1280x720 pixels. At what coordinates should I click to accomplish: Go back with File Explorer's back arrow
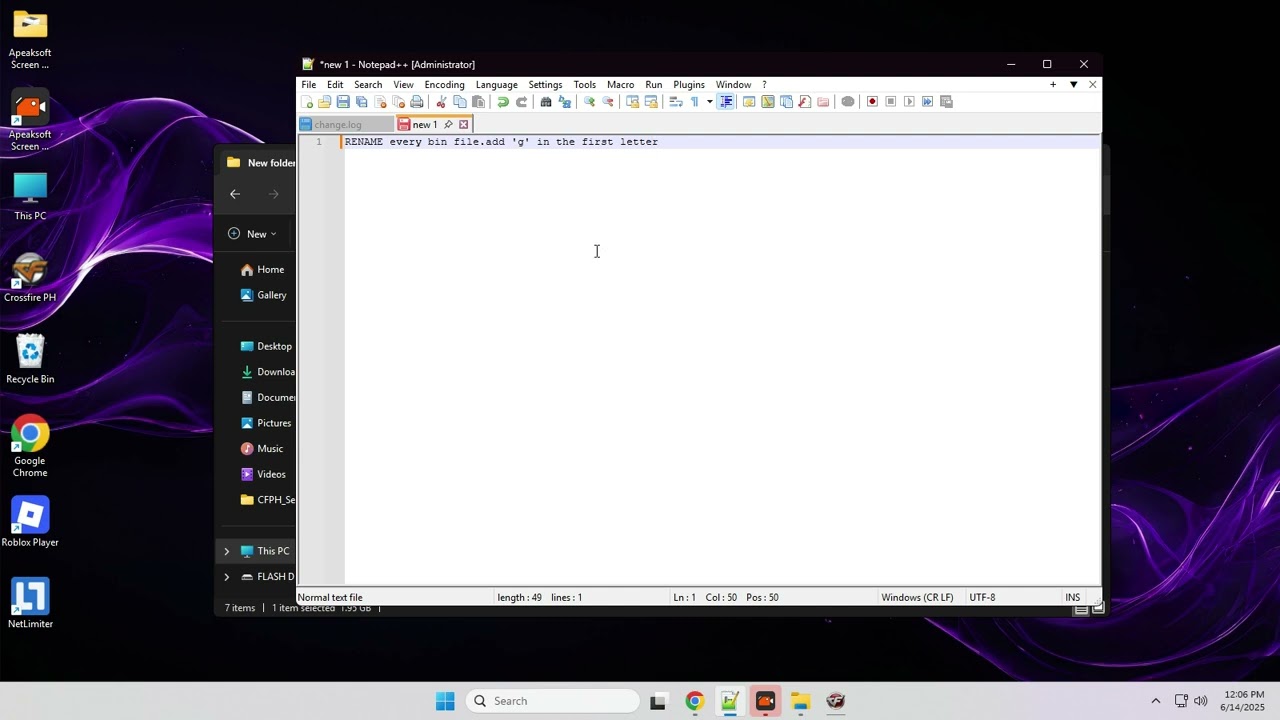point(235,194)
